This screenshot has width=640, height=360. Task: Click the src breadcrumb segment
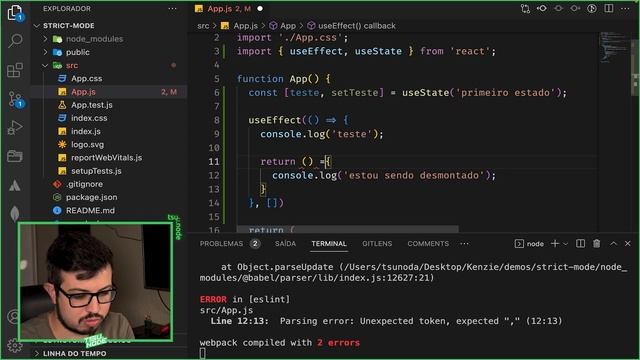pyautogui.click(x=203, y=26)
